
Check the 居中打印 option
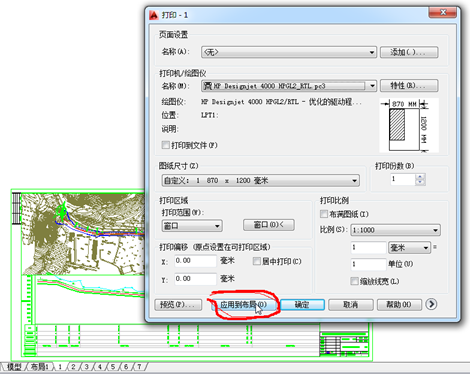(x=257, y=261)
